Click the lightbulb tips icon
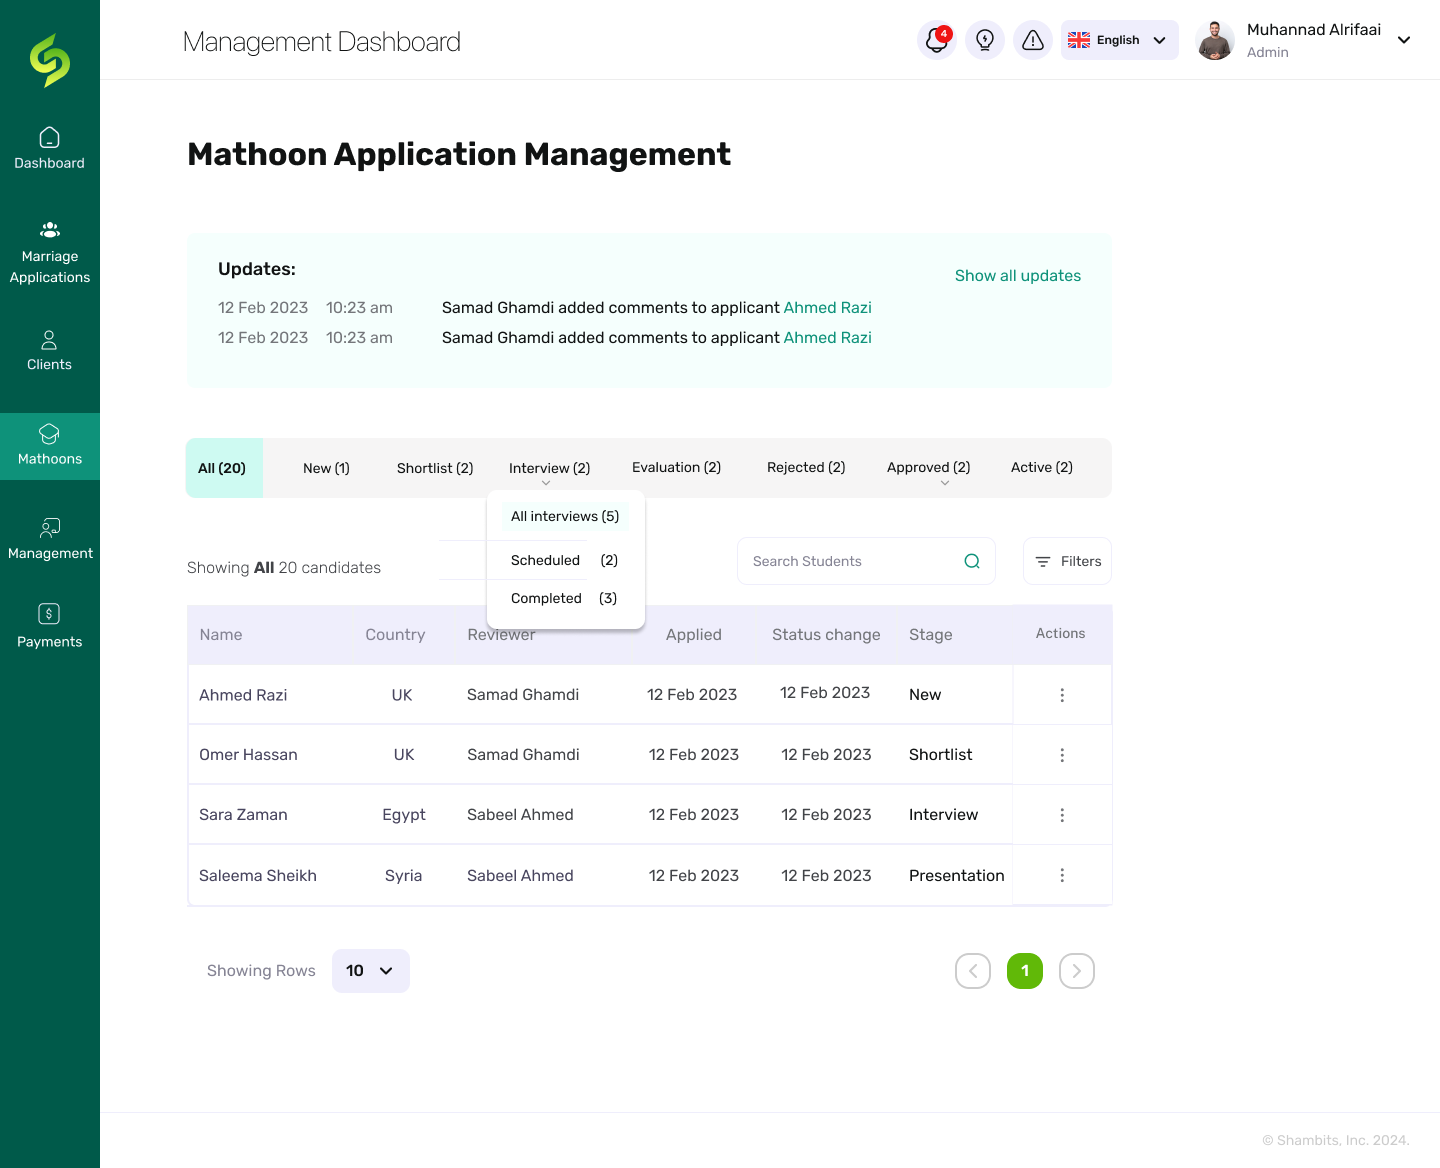The image size is (1440, 1168). 985,40
